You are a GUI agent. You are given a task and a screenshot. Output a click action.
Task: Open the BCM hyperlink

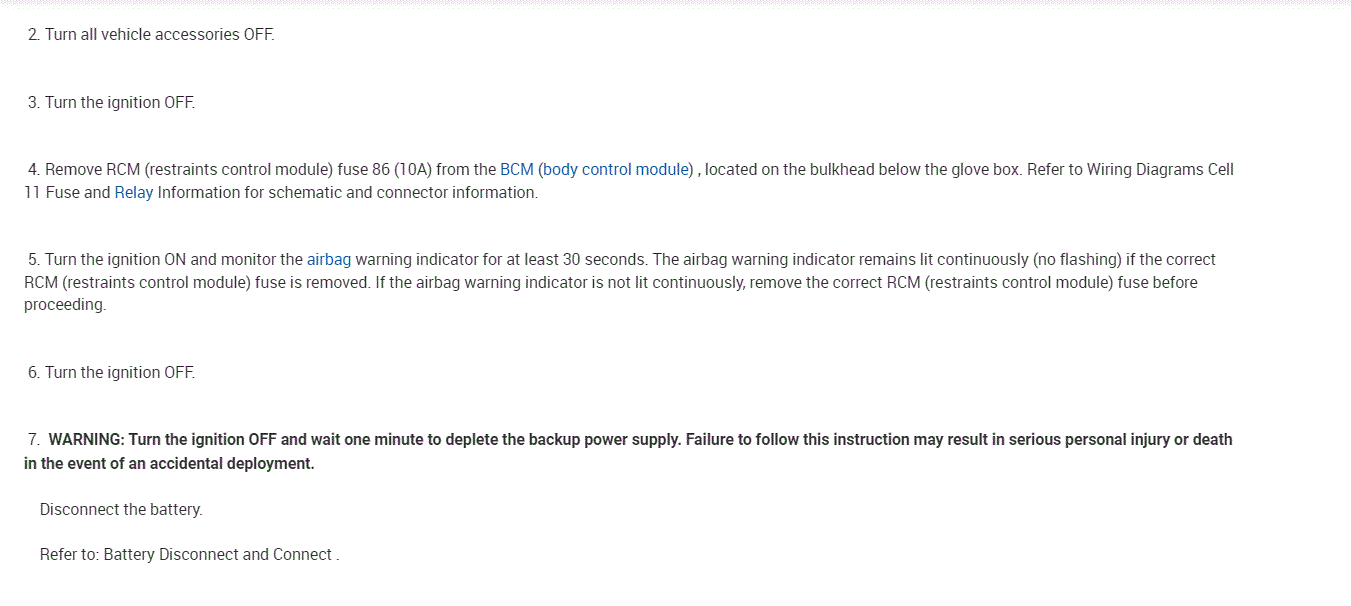click(x=516, y=170)
